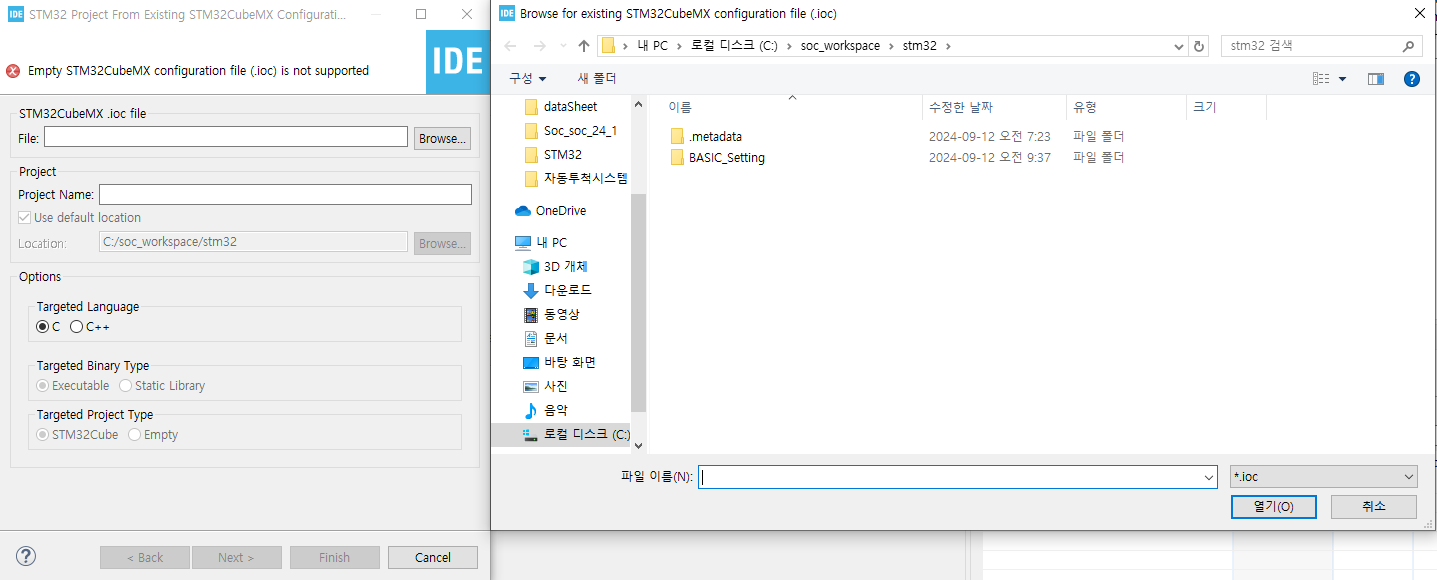1437x580 pixels.
Task: Sort by 유형 column header
Action: click(1127, 107)
